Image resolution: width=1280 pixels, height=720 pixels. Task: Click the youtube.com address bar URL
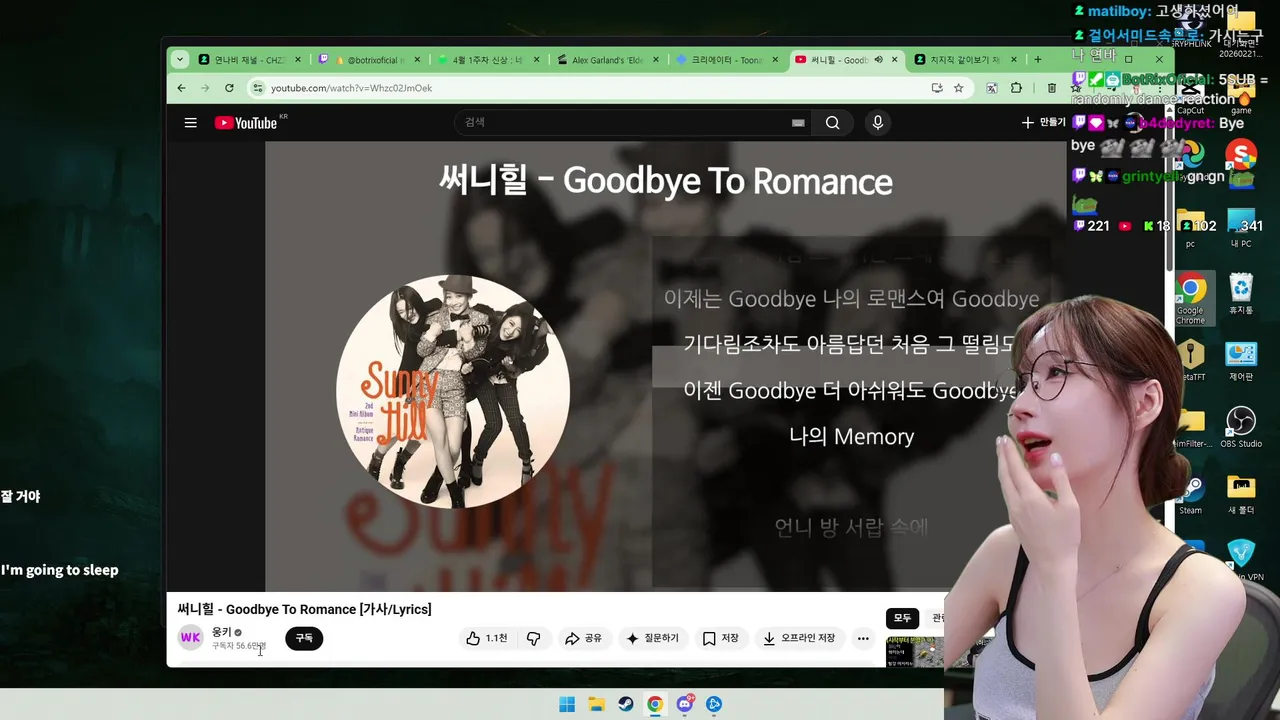coord(351,88)
